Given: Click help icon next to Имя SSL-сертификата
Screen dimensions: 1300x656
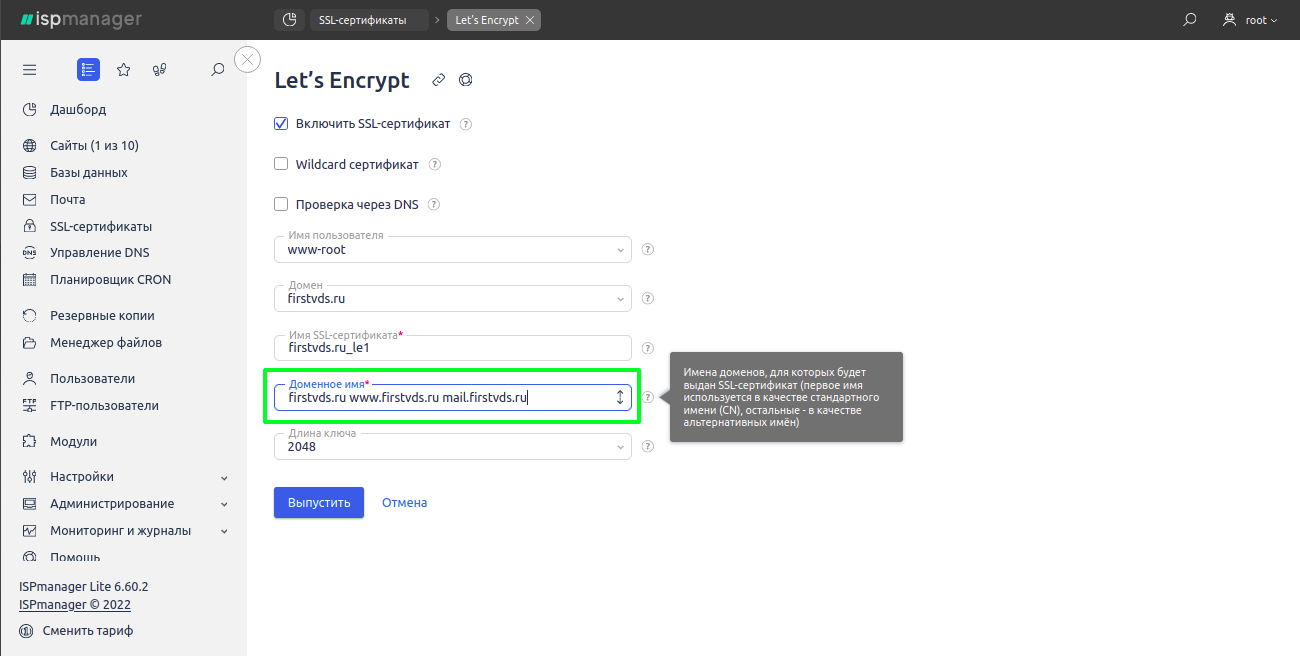Looking at the screenshot, I should (x=648, y=348).
